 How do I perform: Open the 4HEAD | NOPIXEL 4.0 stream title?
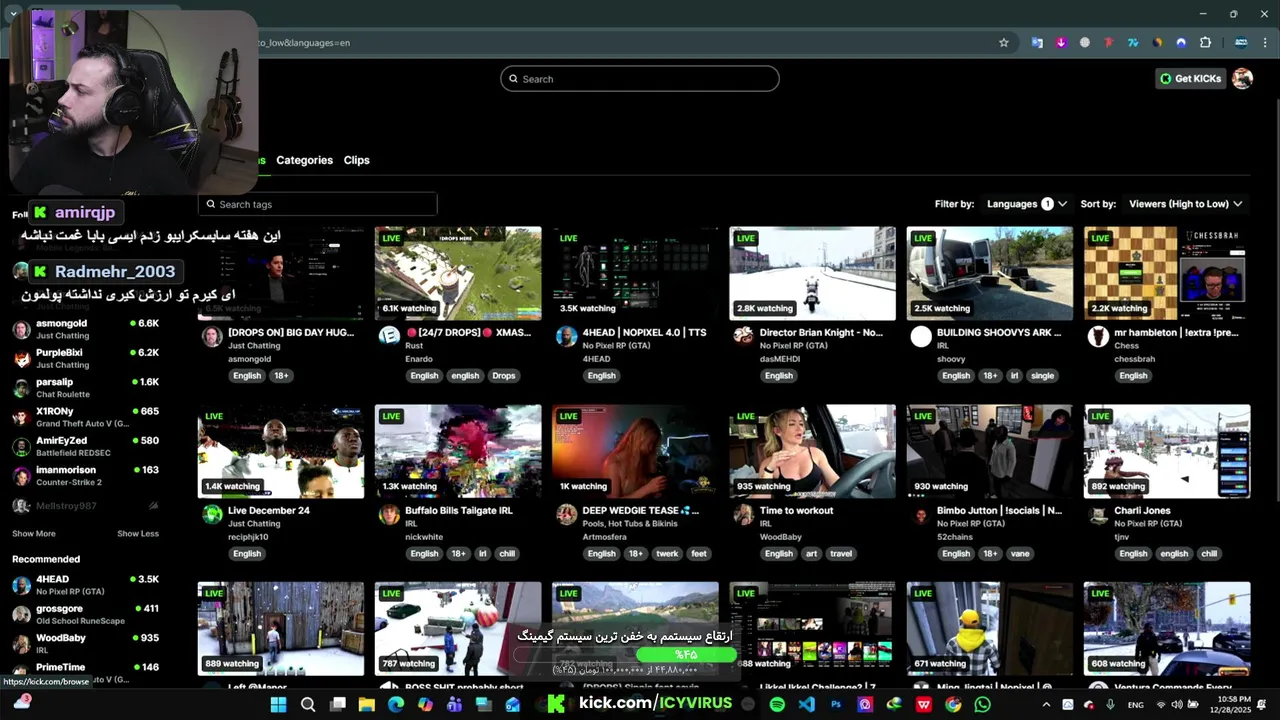pyautogui.click(x=644, y=332)
